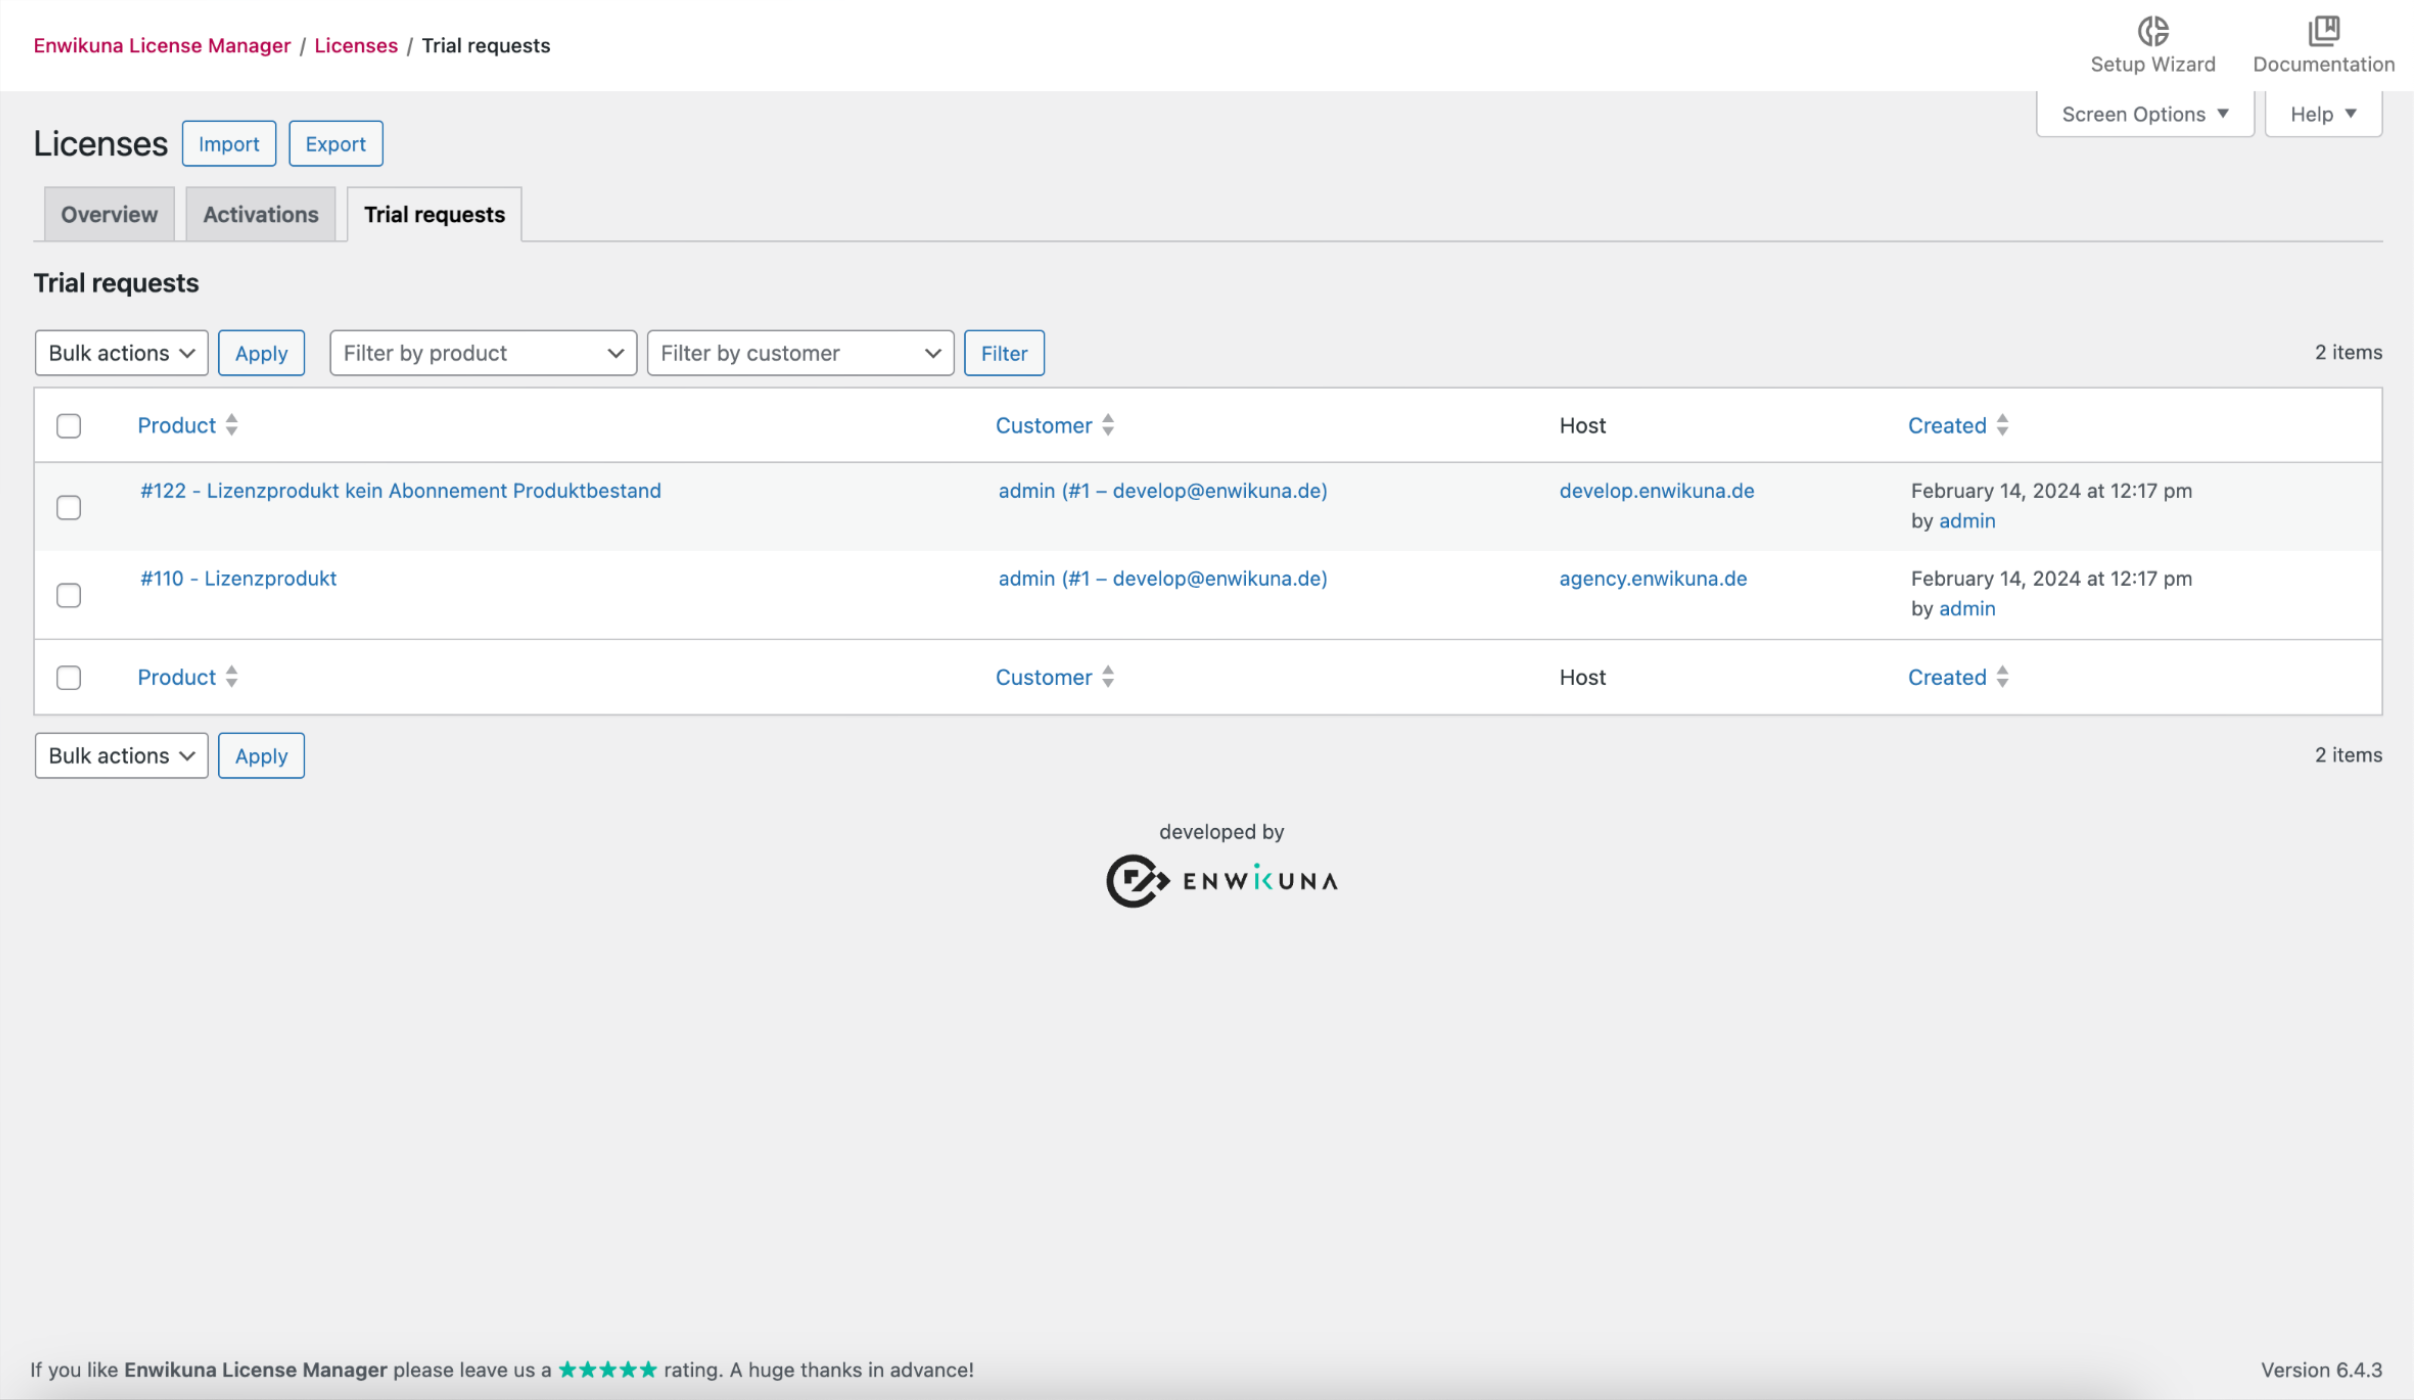Visit agency.enwikuna.de host link
This screenshot has width=2414, height=1400.
1653,579
